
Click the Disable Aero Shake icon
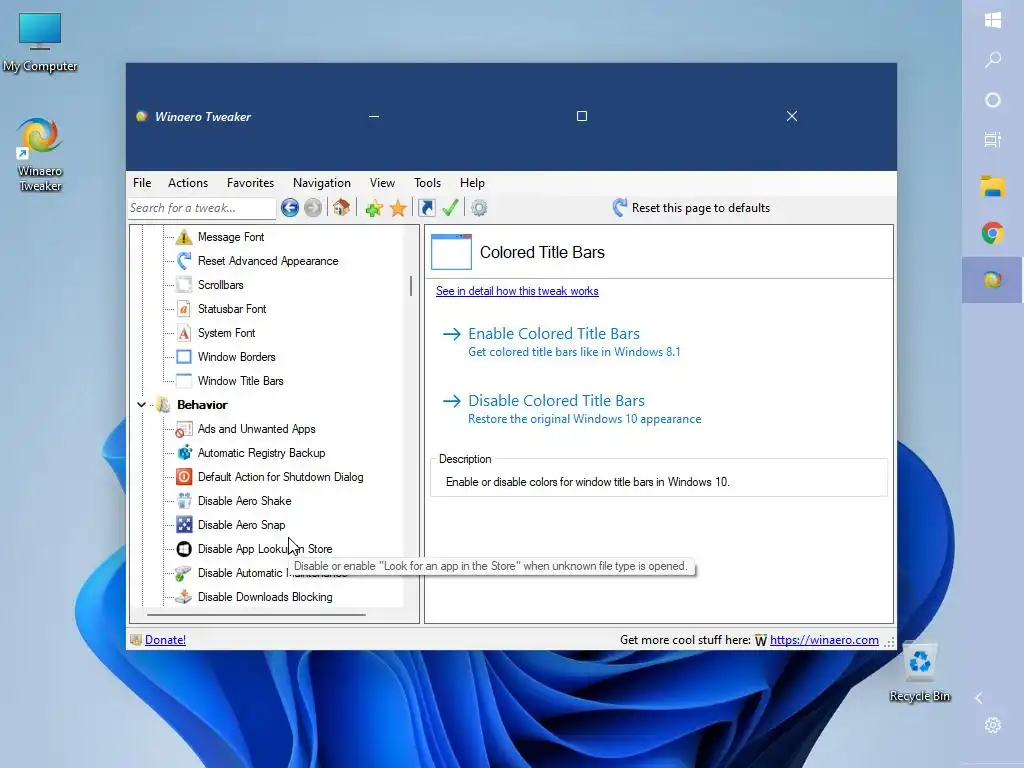[x=184, y=501]
